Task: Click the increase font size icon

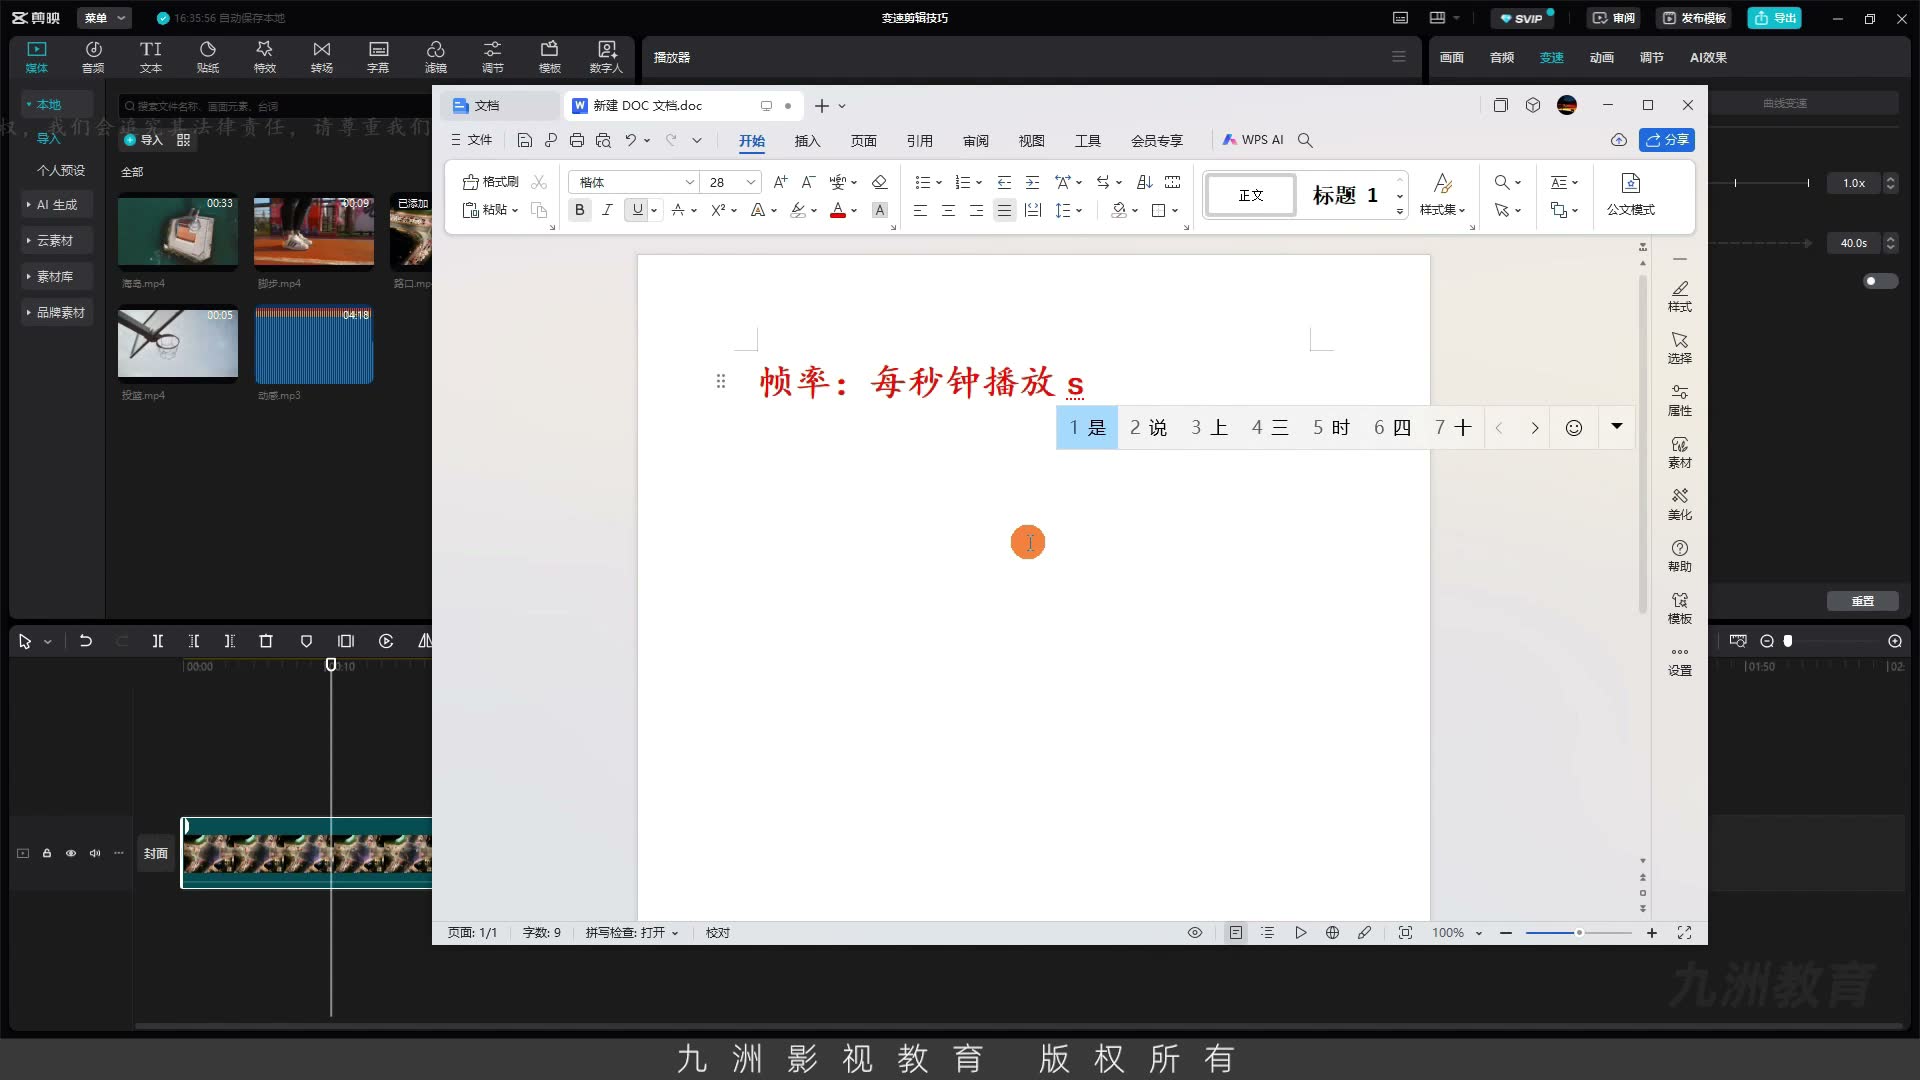Action: click(x=780, y=182)
